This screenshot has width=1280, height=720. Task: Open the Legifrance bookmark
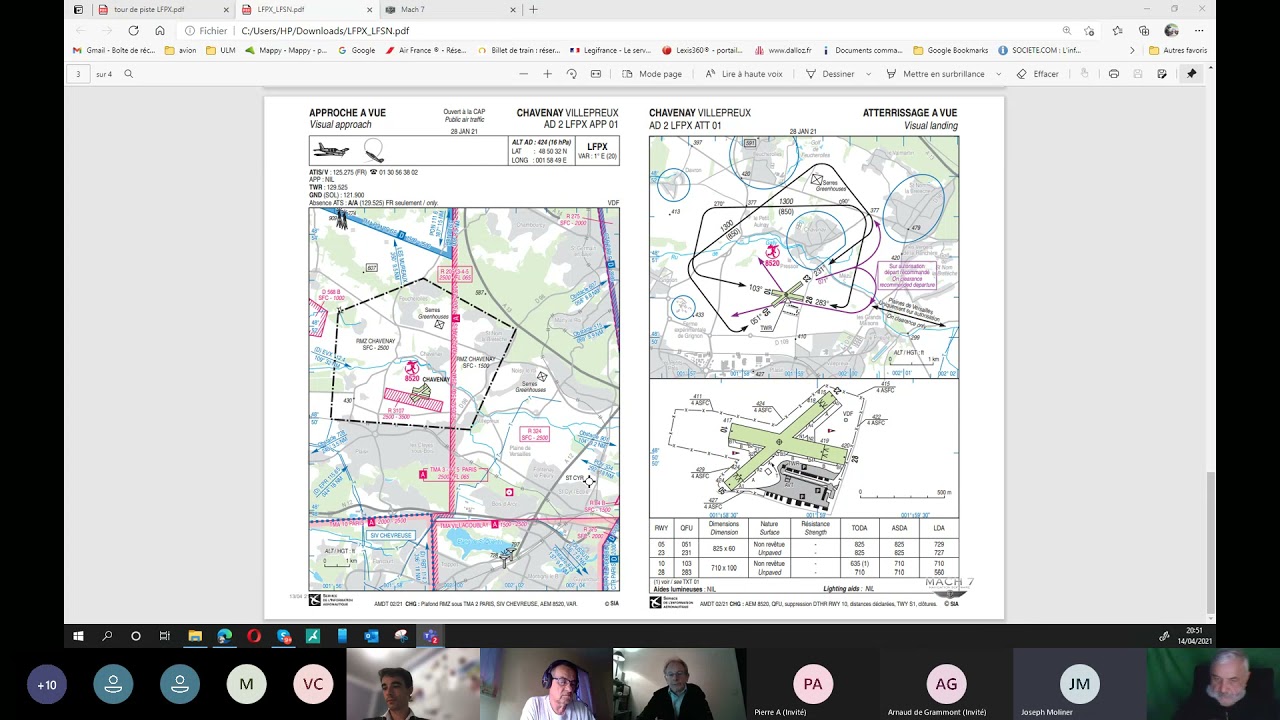tap(609, 50)
